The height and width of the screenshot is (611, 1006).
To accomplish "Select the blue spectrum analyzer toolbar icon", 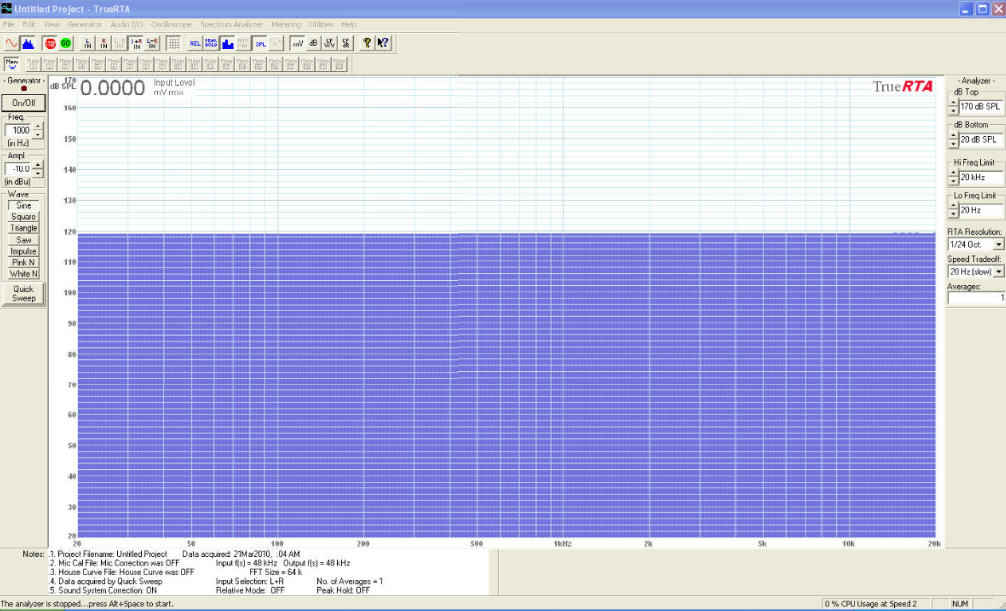I will click(28, 44).
